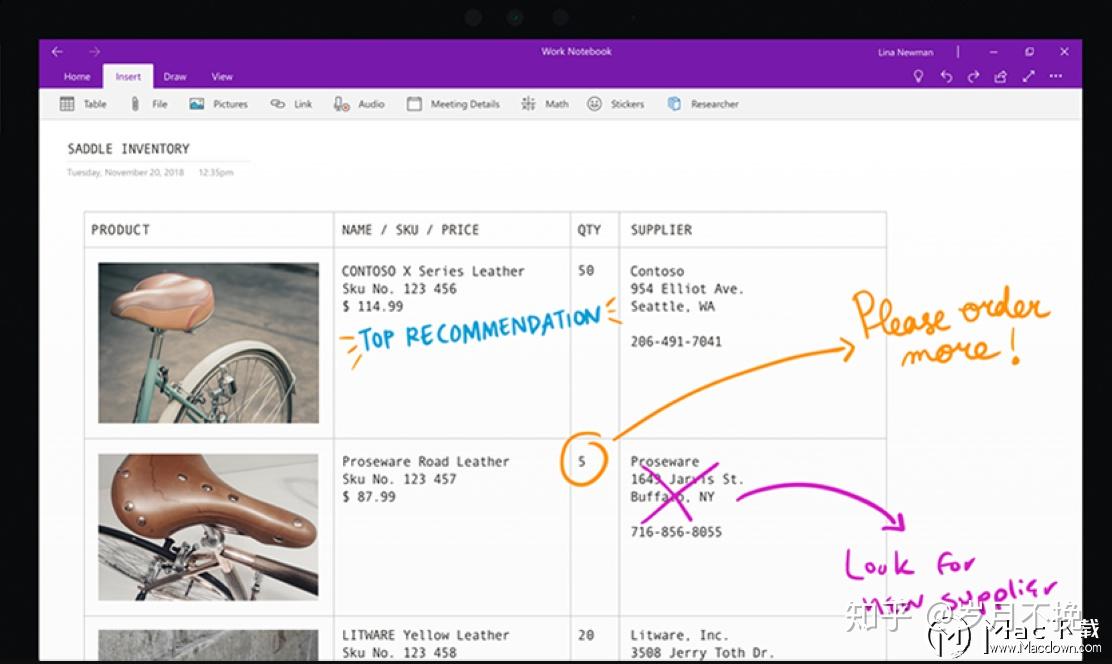Attach a File using the ribbon
Viewport: 1112px width, 664px height.
pyautogui.click(x=150, y=103)
